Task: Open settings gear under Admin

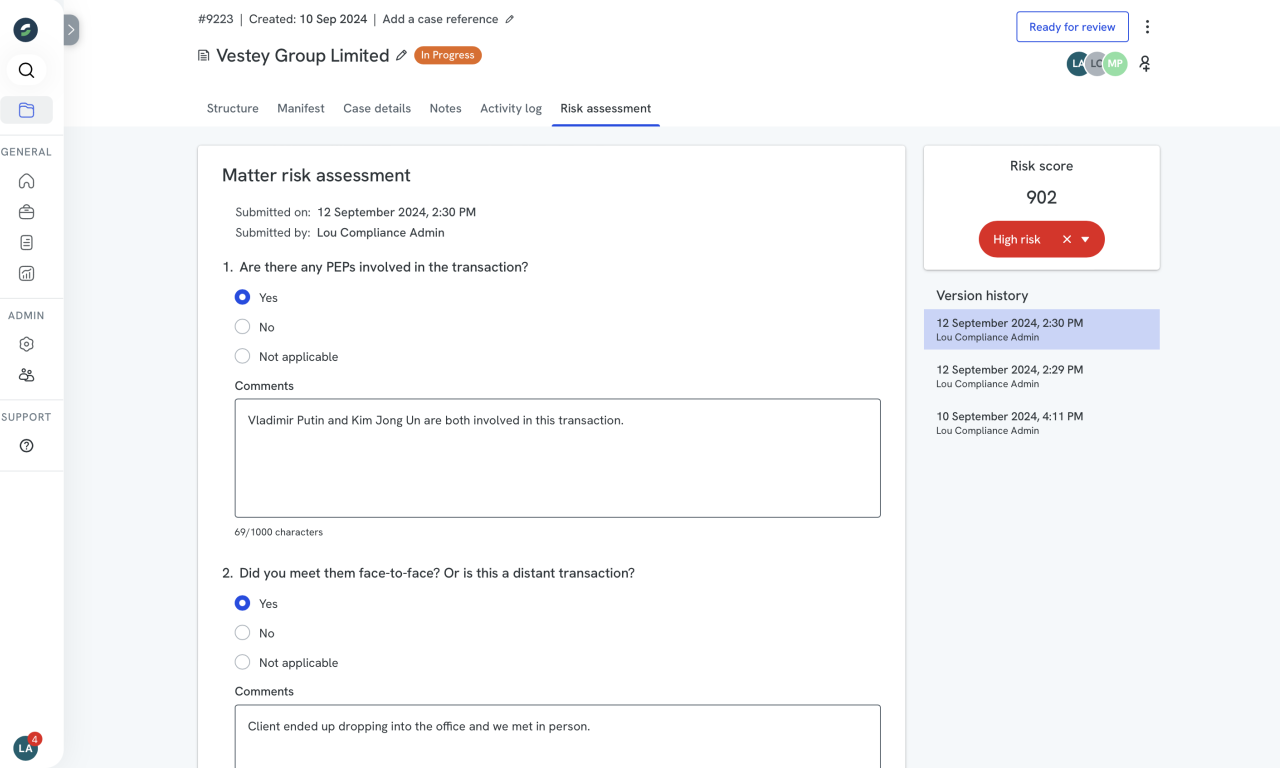Action: [26, 344]
